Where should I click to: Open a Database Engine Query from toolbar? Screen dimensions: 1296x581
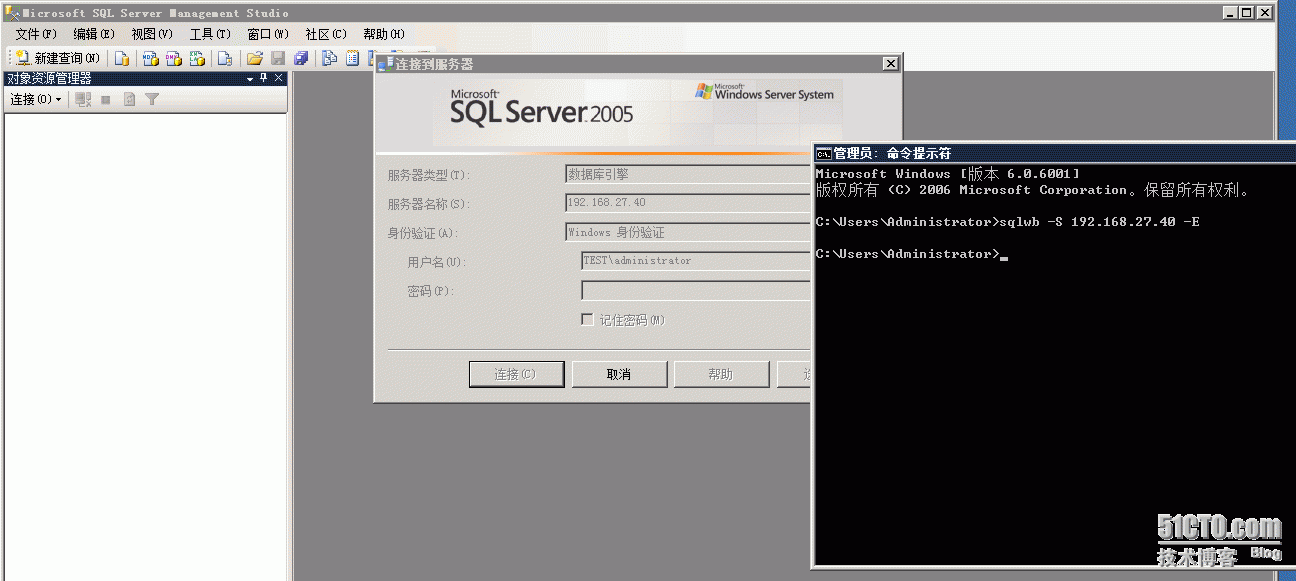pos(122,58)
